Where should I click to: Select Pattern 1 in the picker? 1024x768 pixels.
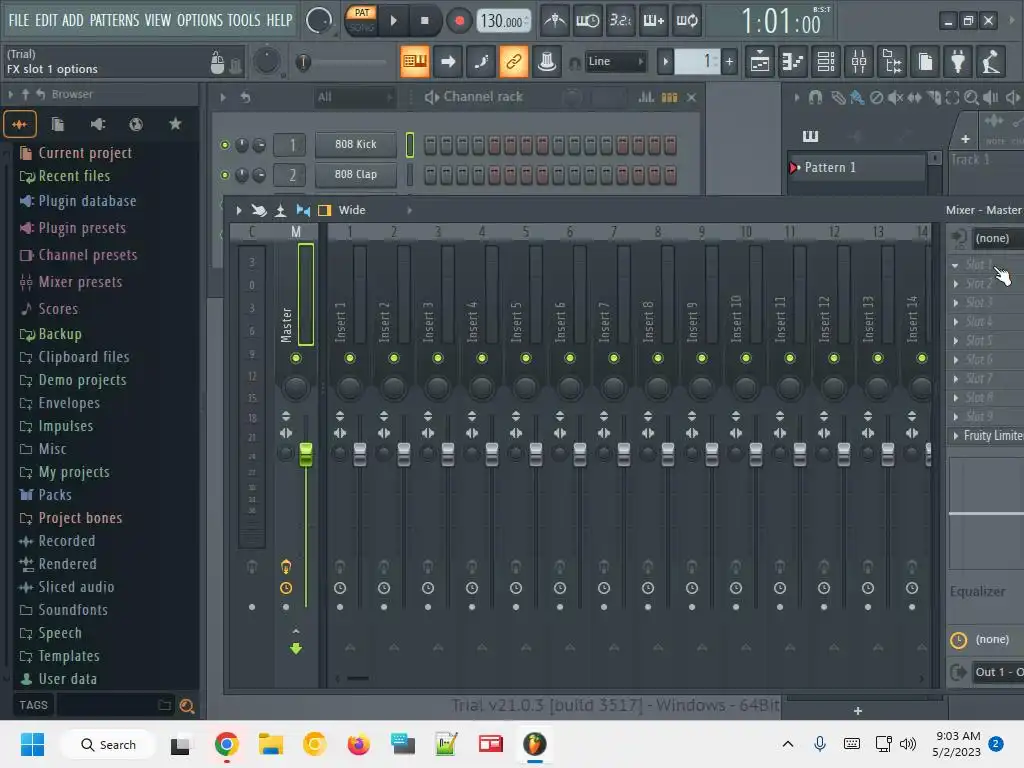(856, 168)
